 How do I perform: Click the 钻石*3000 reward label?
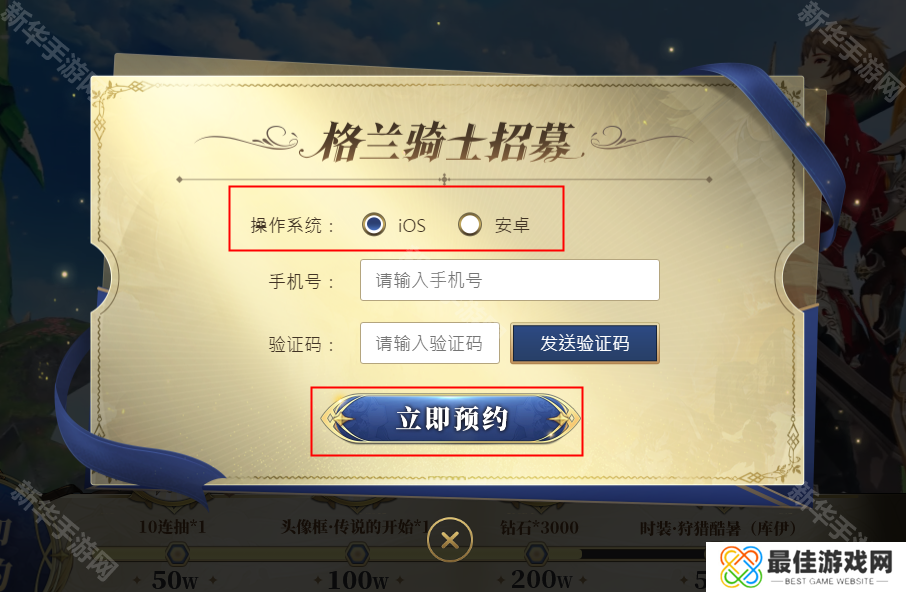pos(539,527)
